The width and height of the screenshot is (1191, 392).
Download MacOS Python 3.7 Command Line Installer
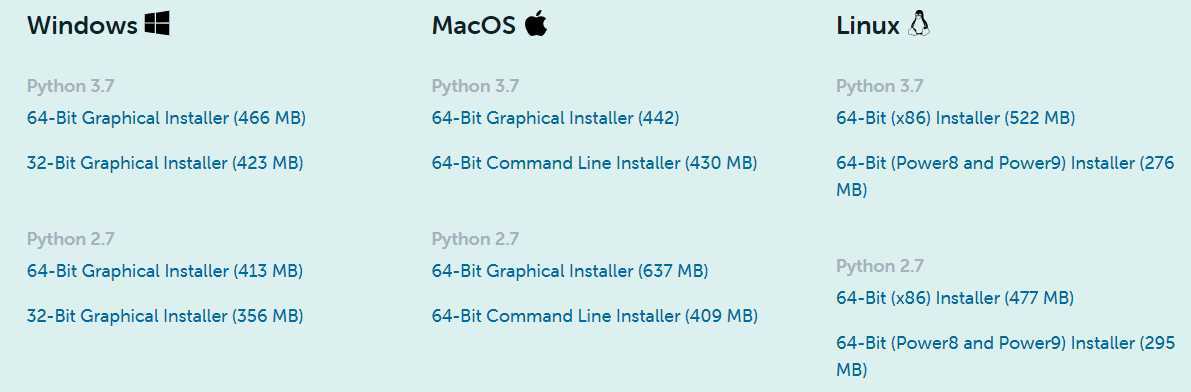point(595,163)
